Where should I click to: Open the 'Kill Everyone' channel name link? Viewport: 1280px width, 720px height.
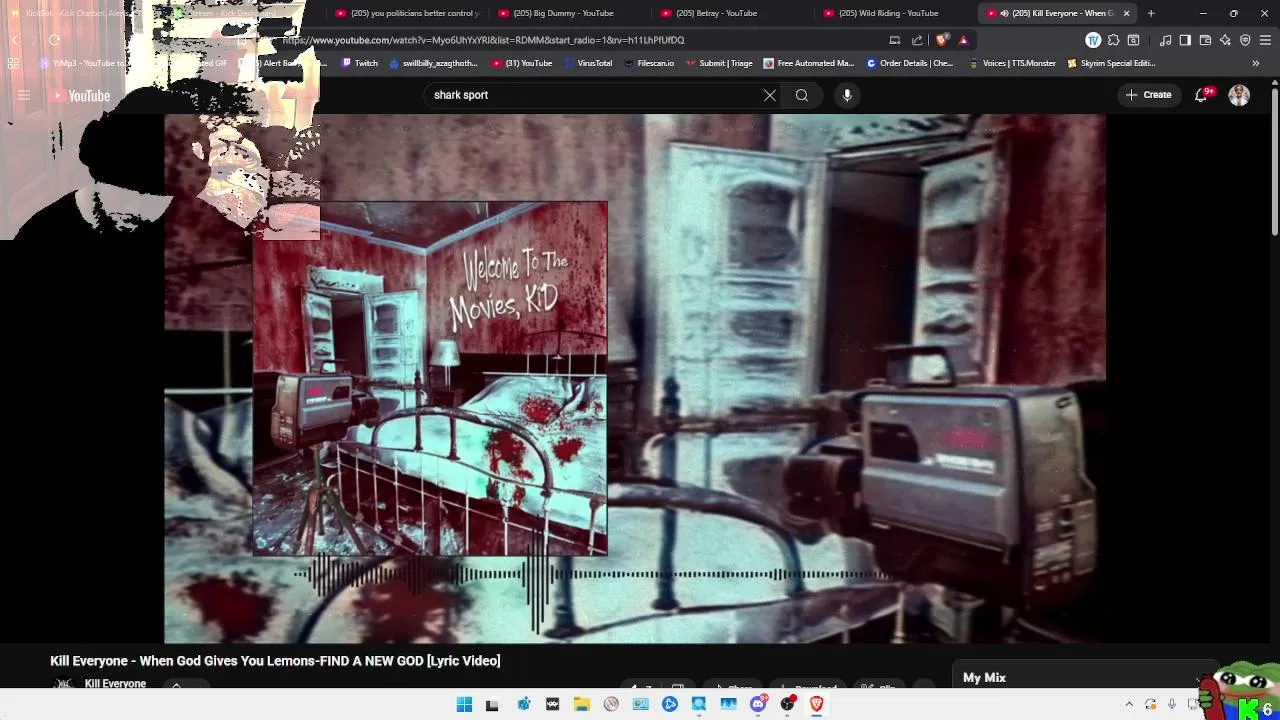pos(115,684)
